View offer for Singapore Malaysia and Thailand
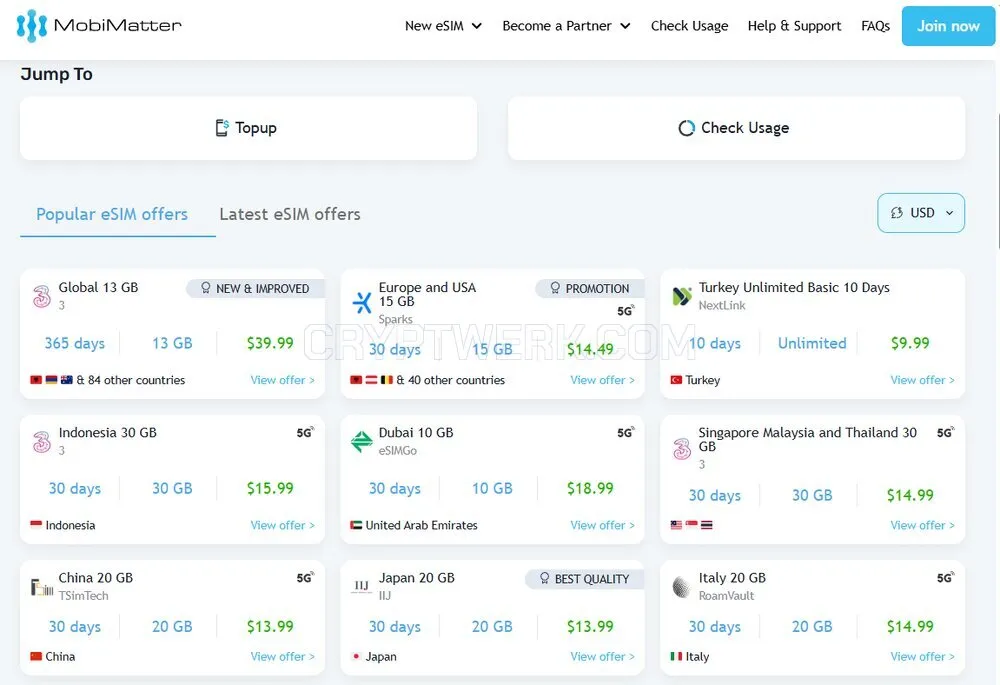Image resolution: width=1000 pixels, height=685 pixels. tap(923, 526)
